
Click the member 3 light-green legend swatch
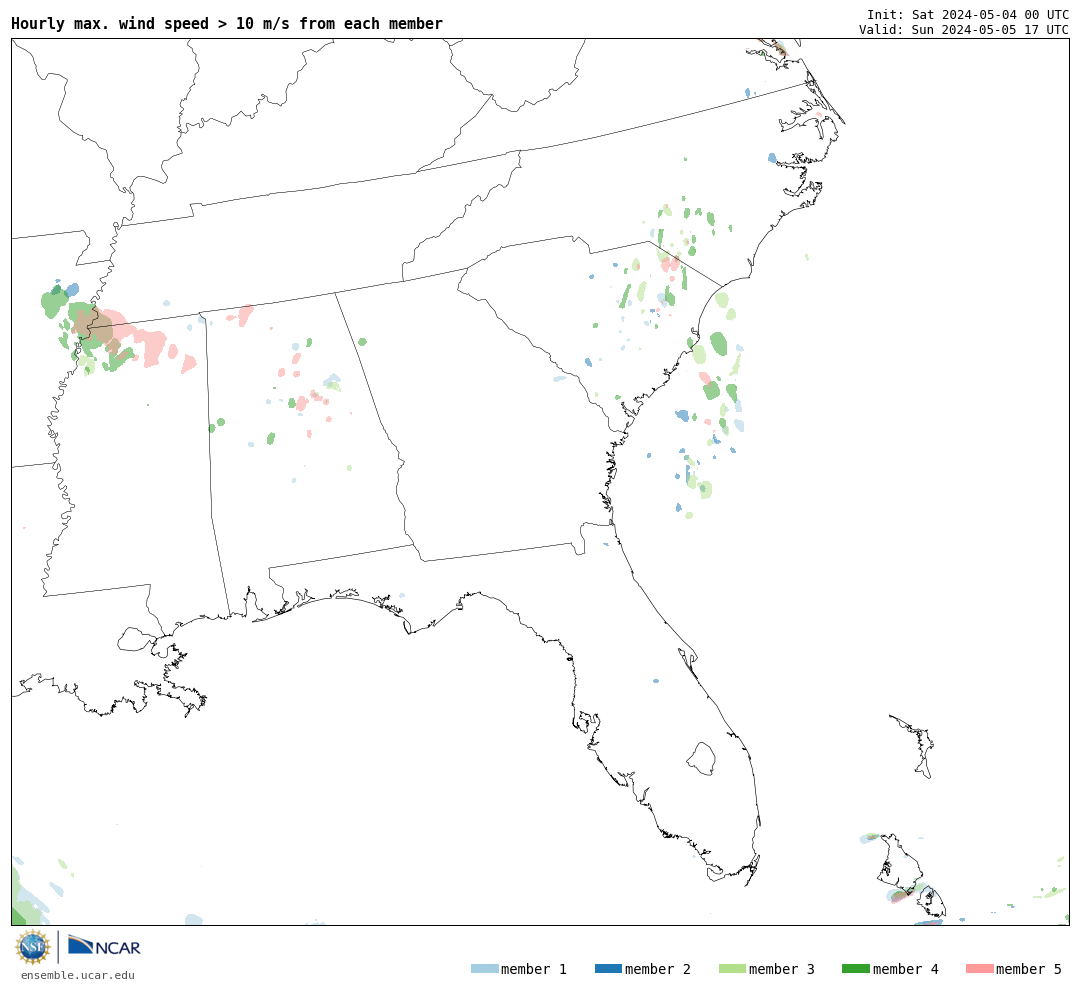(x=732, y=968)
